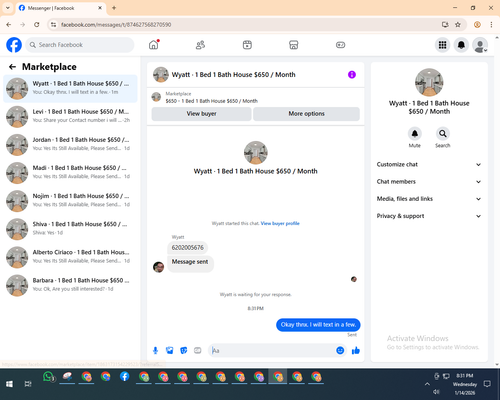Open WhatsApp from the taskbar
This screenshot has width=500, height=400.
49,377
